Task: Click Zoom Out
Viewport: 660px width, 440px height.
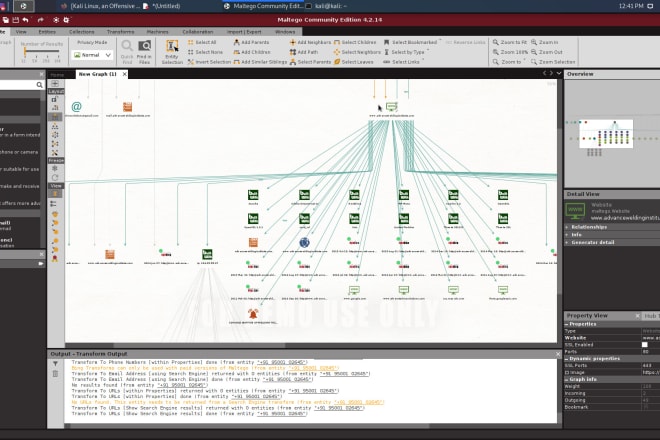Action: point(547,52)
